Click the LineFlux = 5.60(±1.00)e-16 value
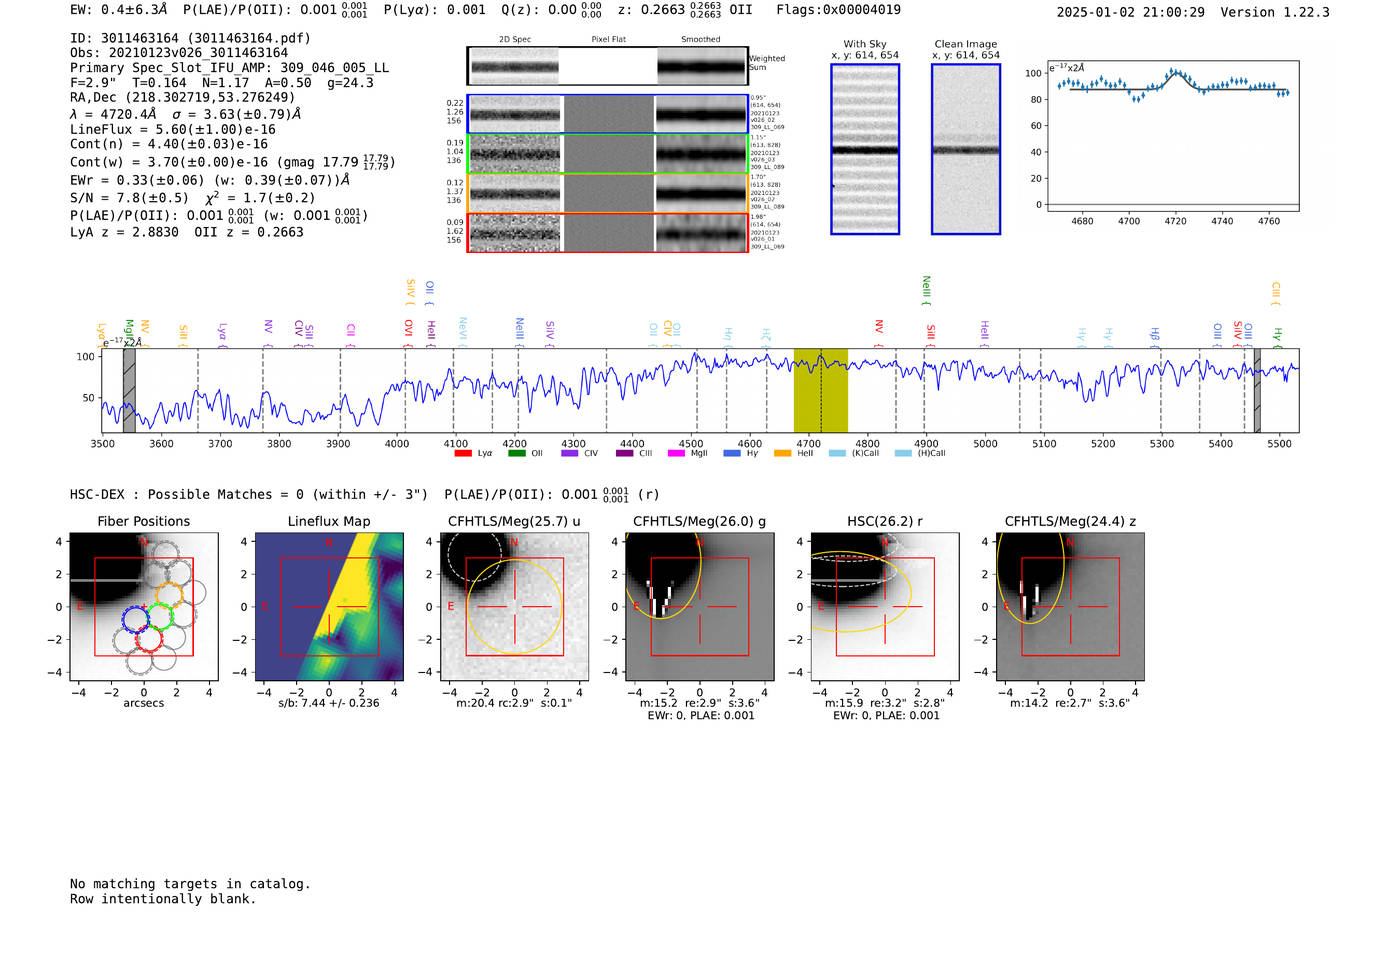Image resolution: width=1400 pixels, height=953 pixels. pos(173,129)
